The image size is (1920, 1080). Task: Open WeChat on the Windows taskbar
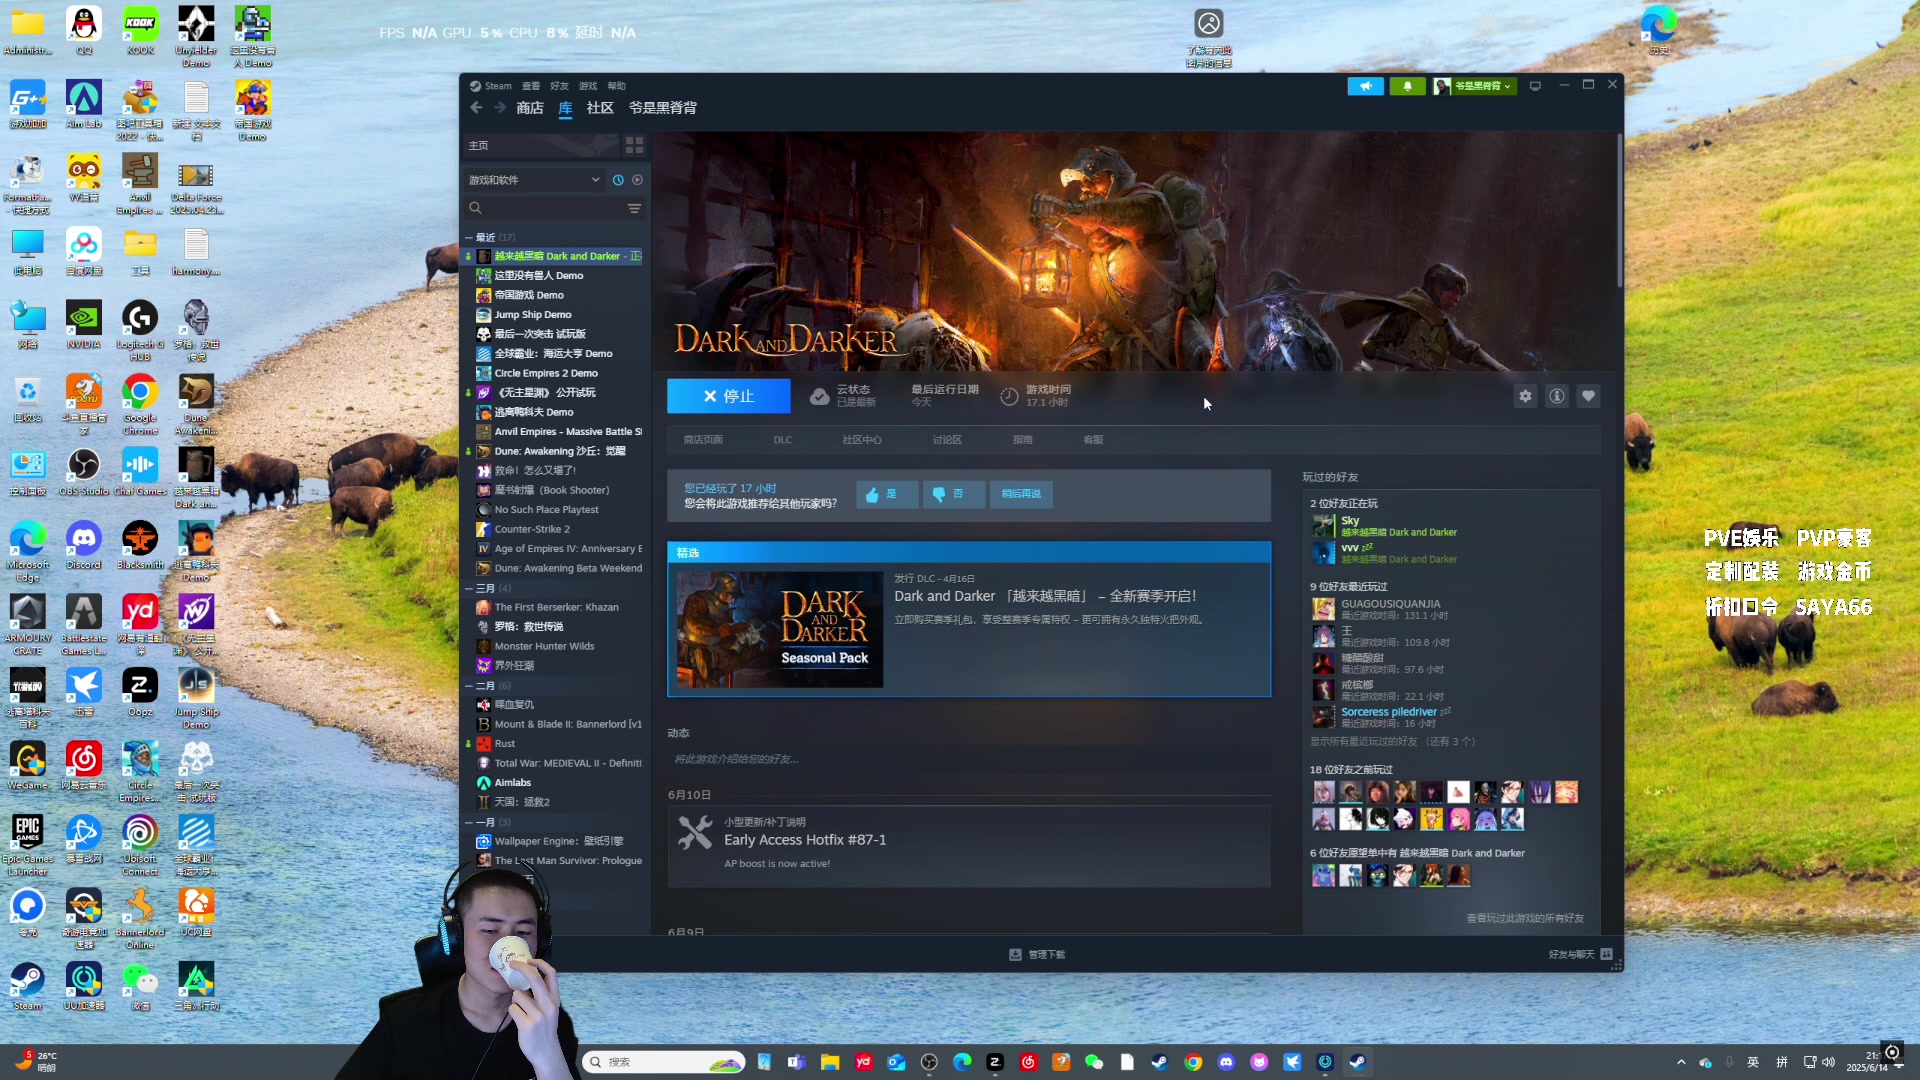(1094, 1062)
